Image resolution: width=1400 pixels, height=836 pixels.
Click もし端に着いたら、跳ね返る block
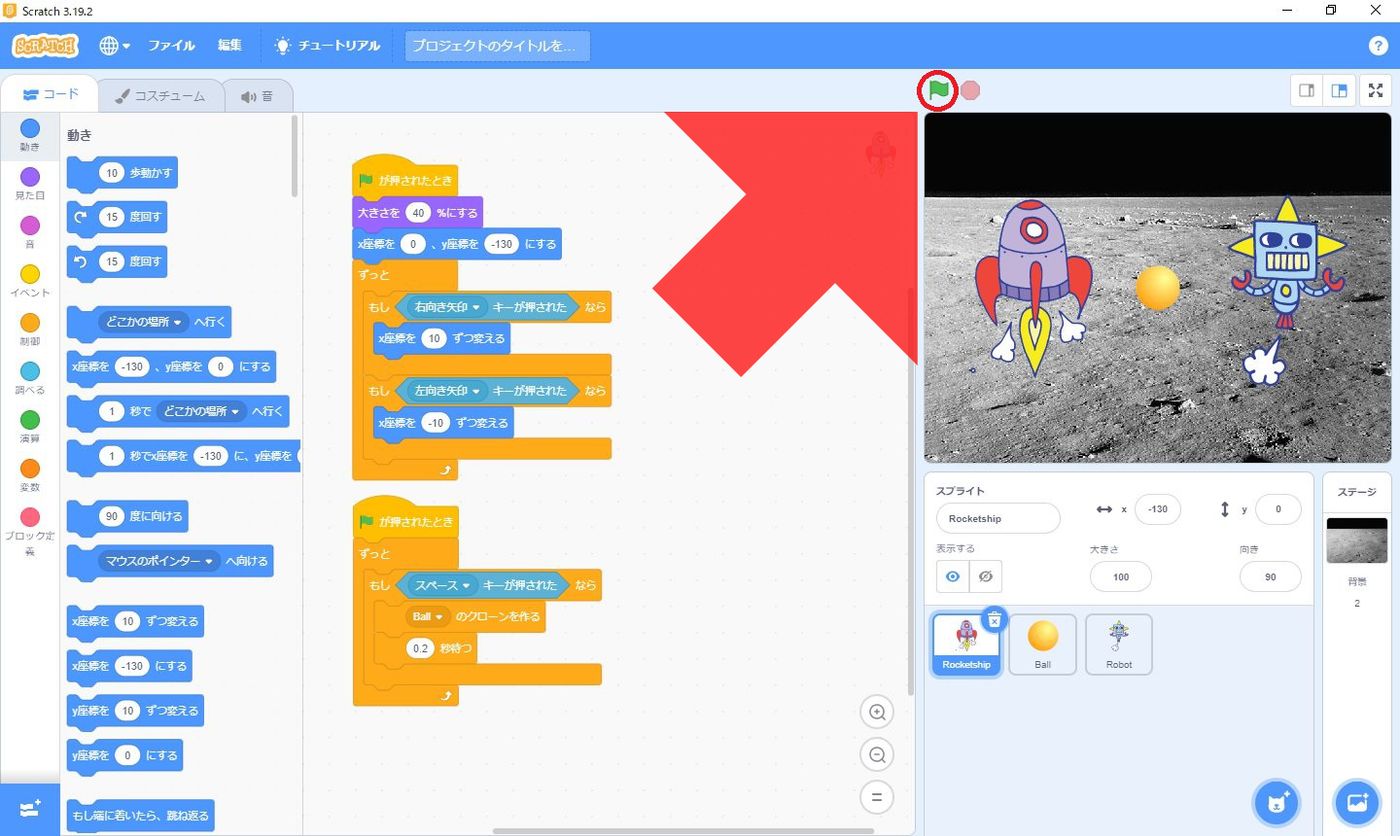click(x=140, y=815)
